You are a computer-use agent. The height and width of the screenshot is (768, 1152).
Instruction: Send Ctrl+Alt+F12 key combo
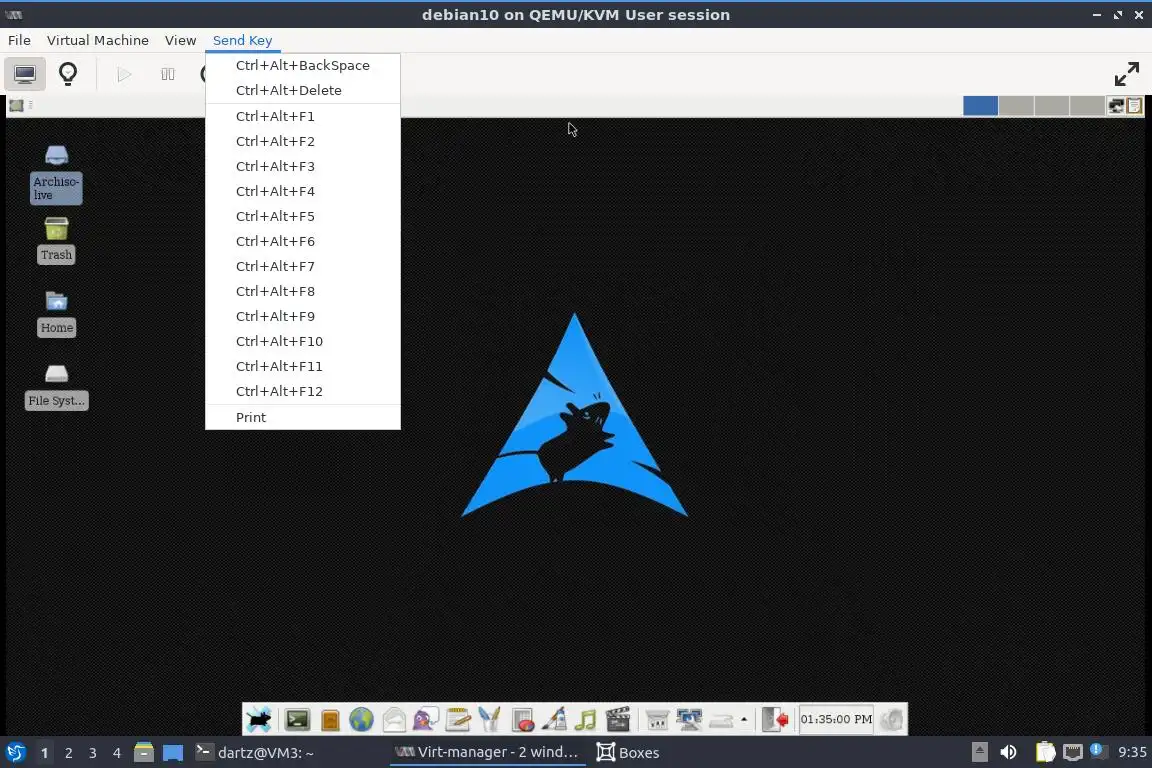(x=303, y=391)
